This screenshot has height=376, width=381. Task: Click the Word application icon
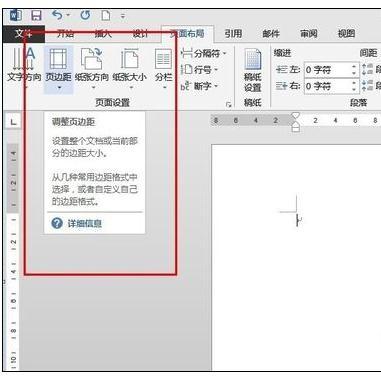pos(16,15)
